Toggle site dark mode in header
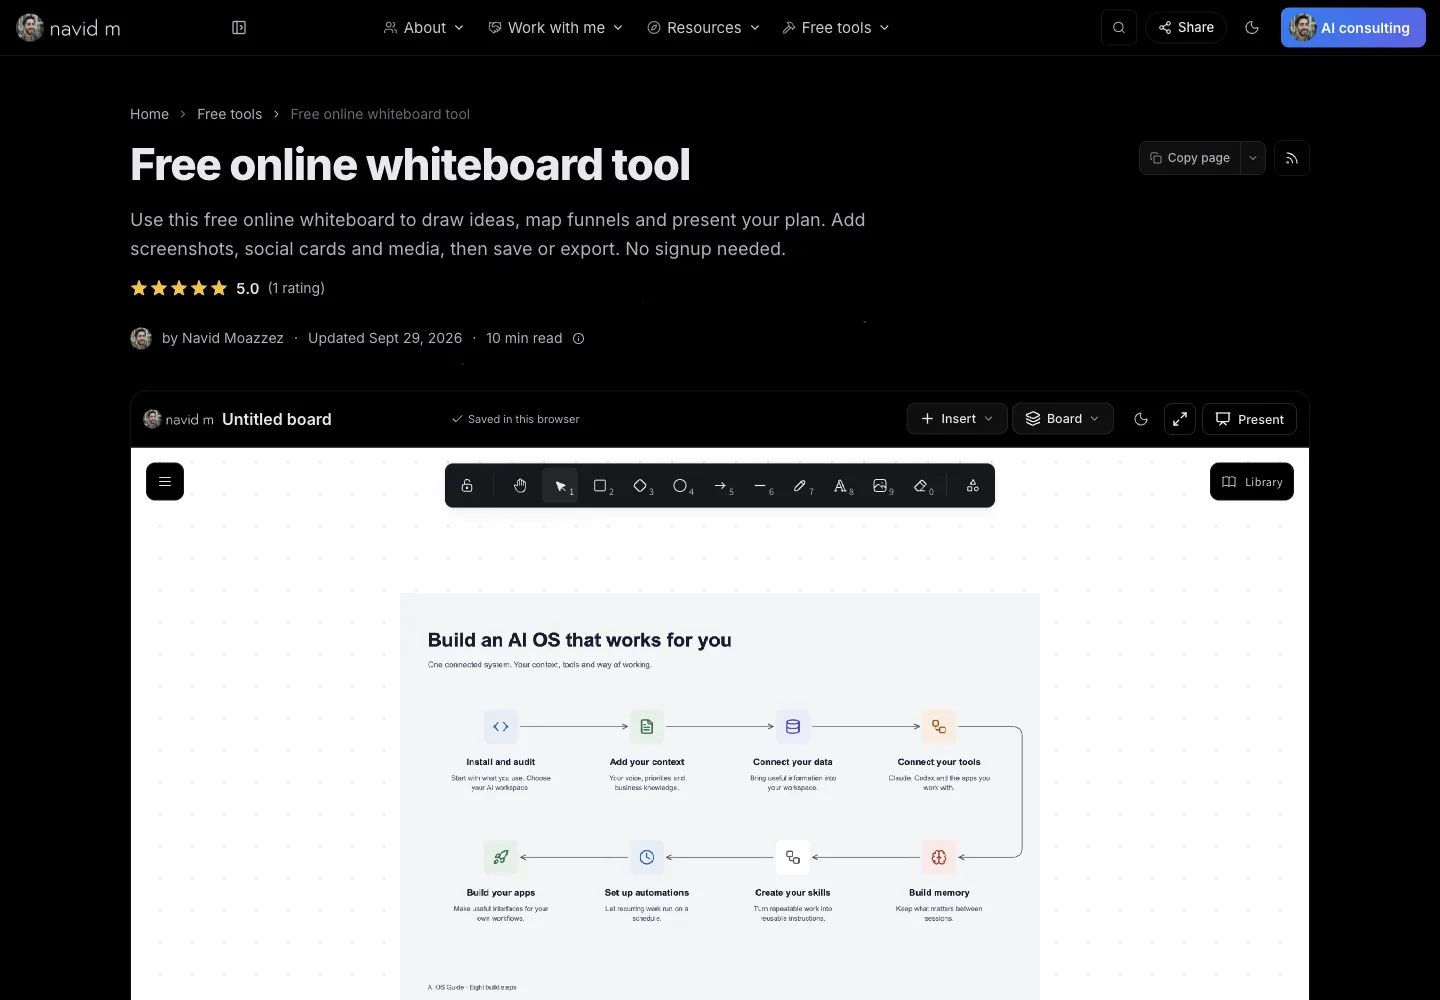 point(1252,28)
